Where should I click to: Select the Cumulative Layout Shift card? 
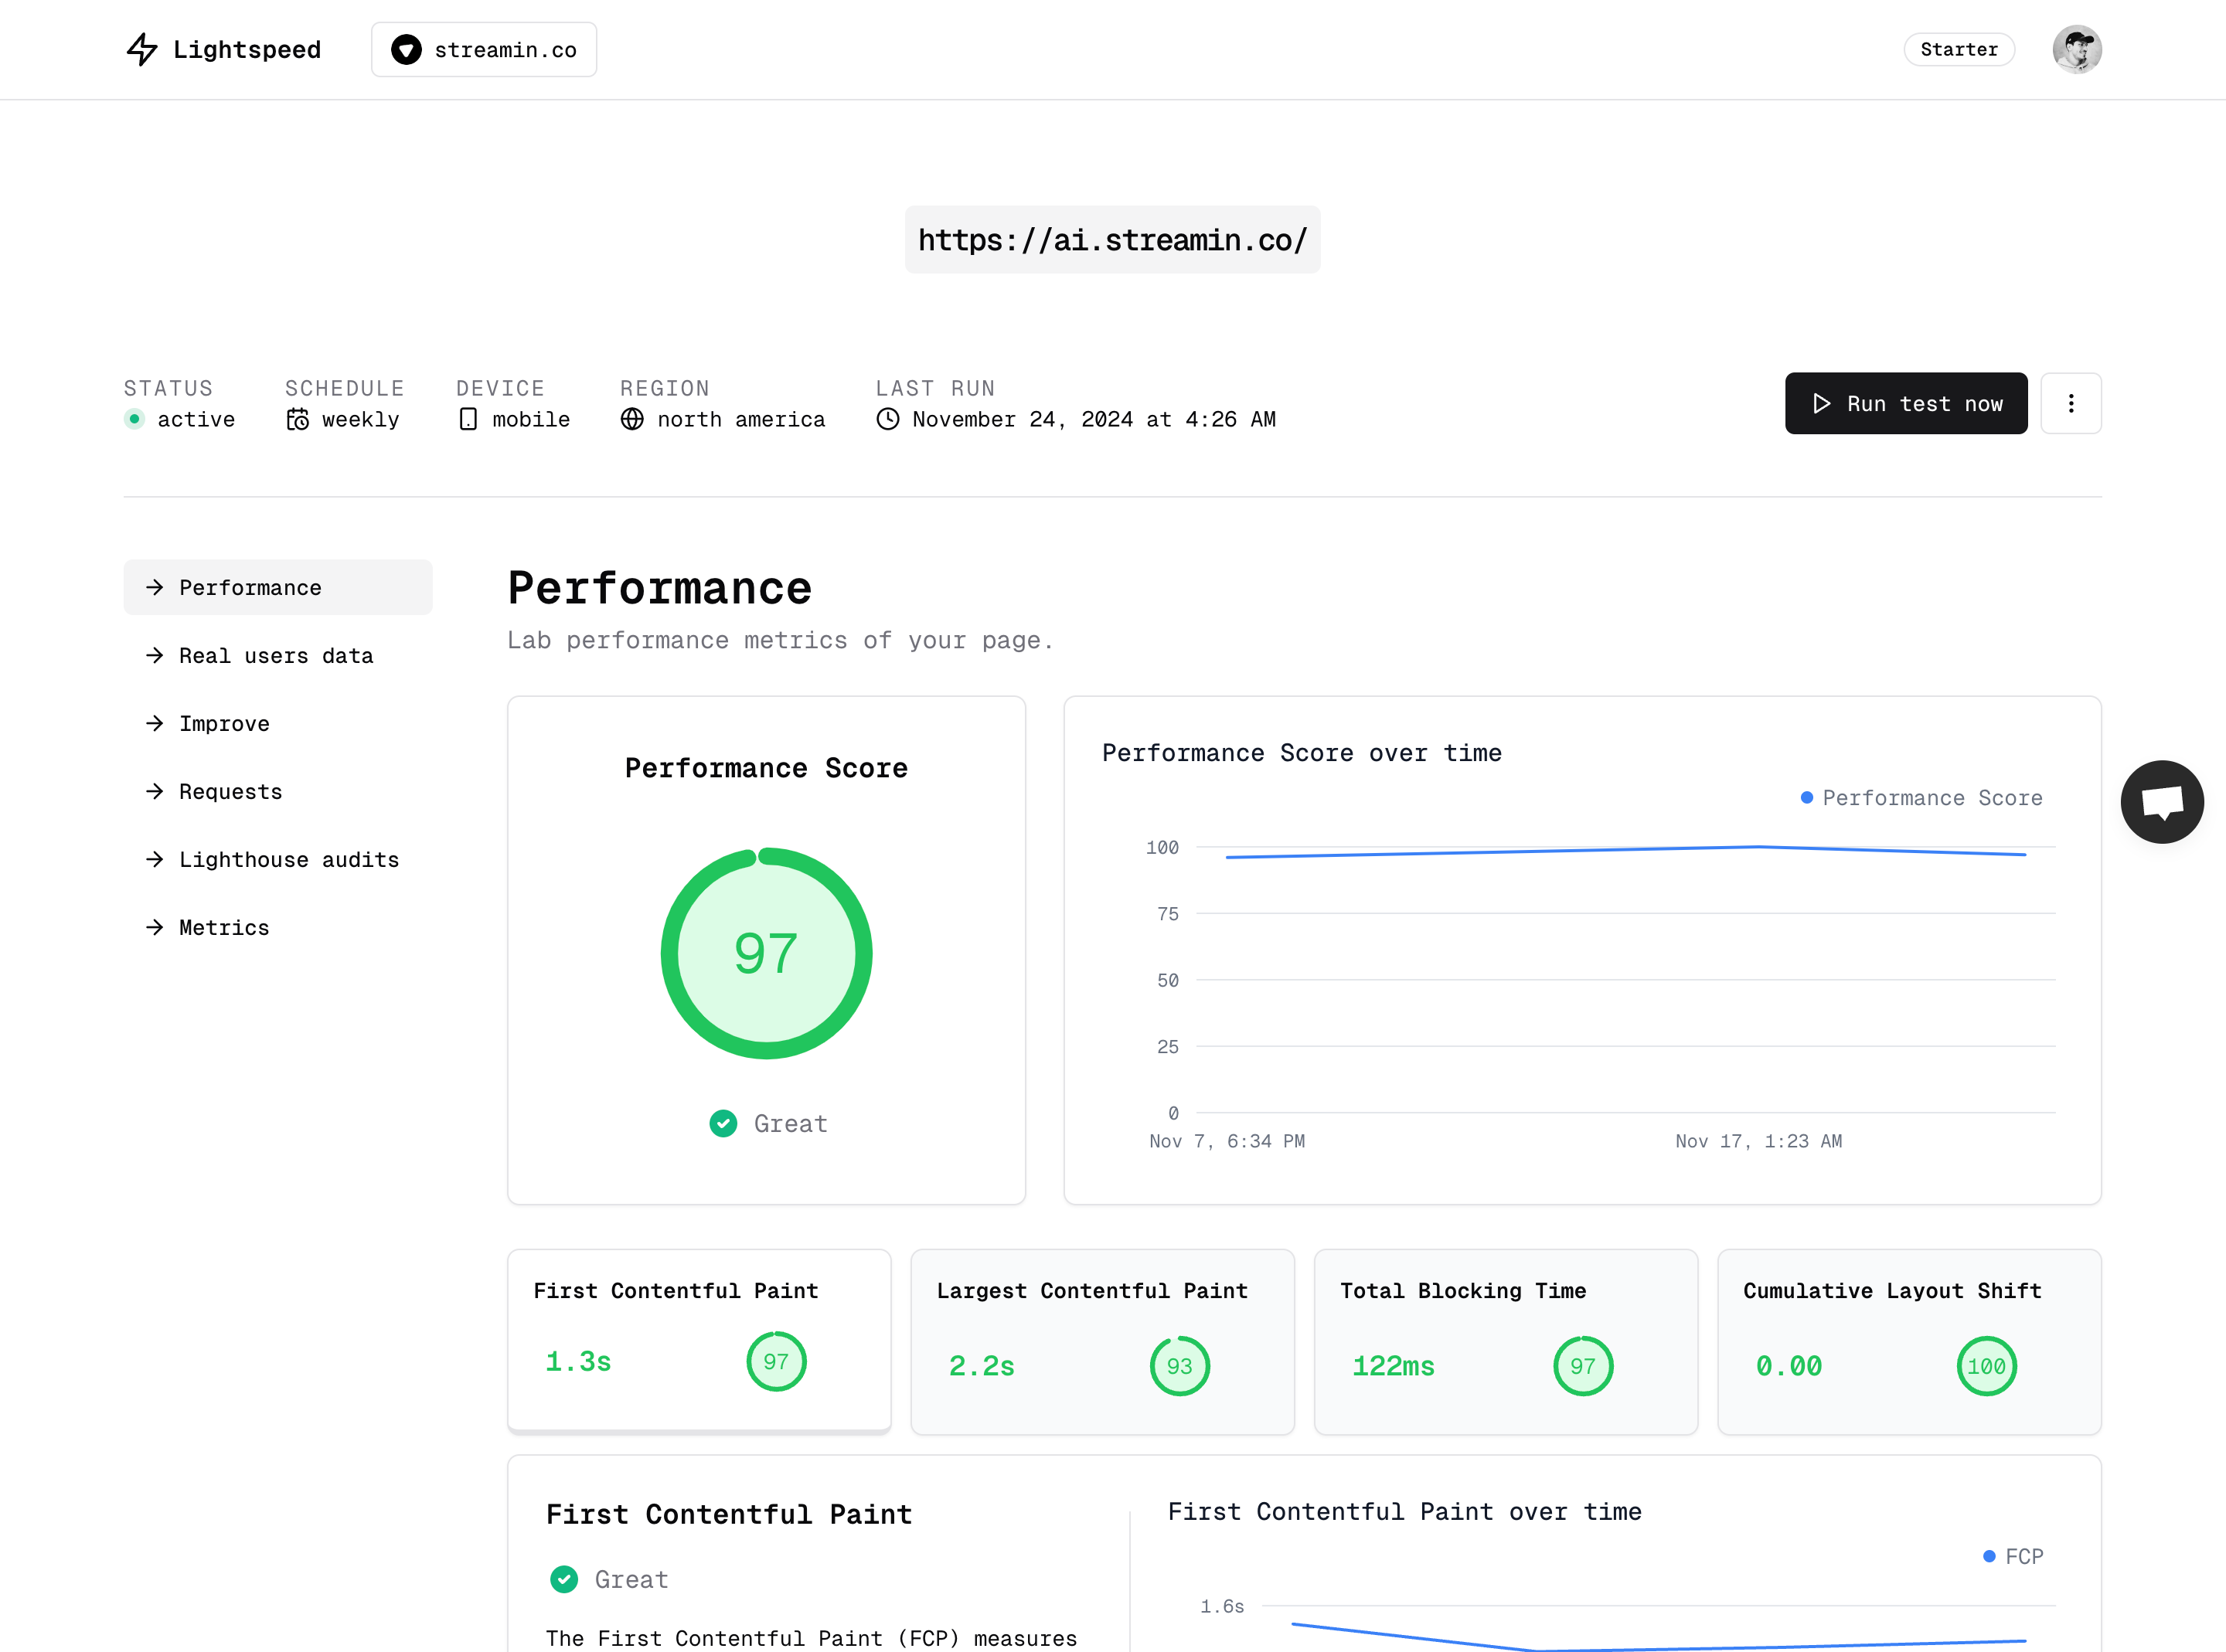1909,1341
